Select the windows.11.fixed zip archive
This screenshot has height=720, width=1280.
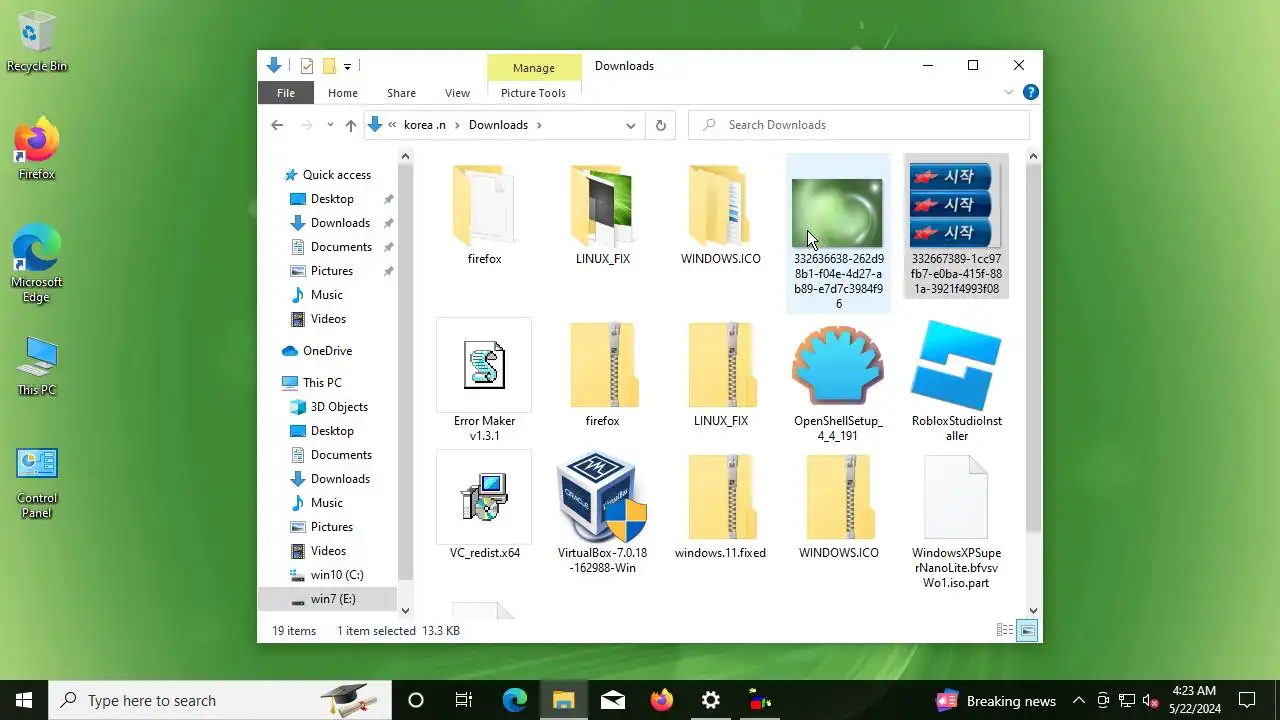720,506
